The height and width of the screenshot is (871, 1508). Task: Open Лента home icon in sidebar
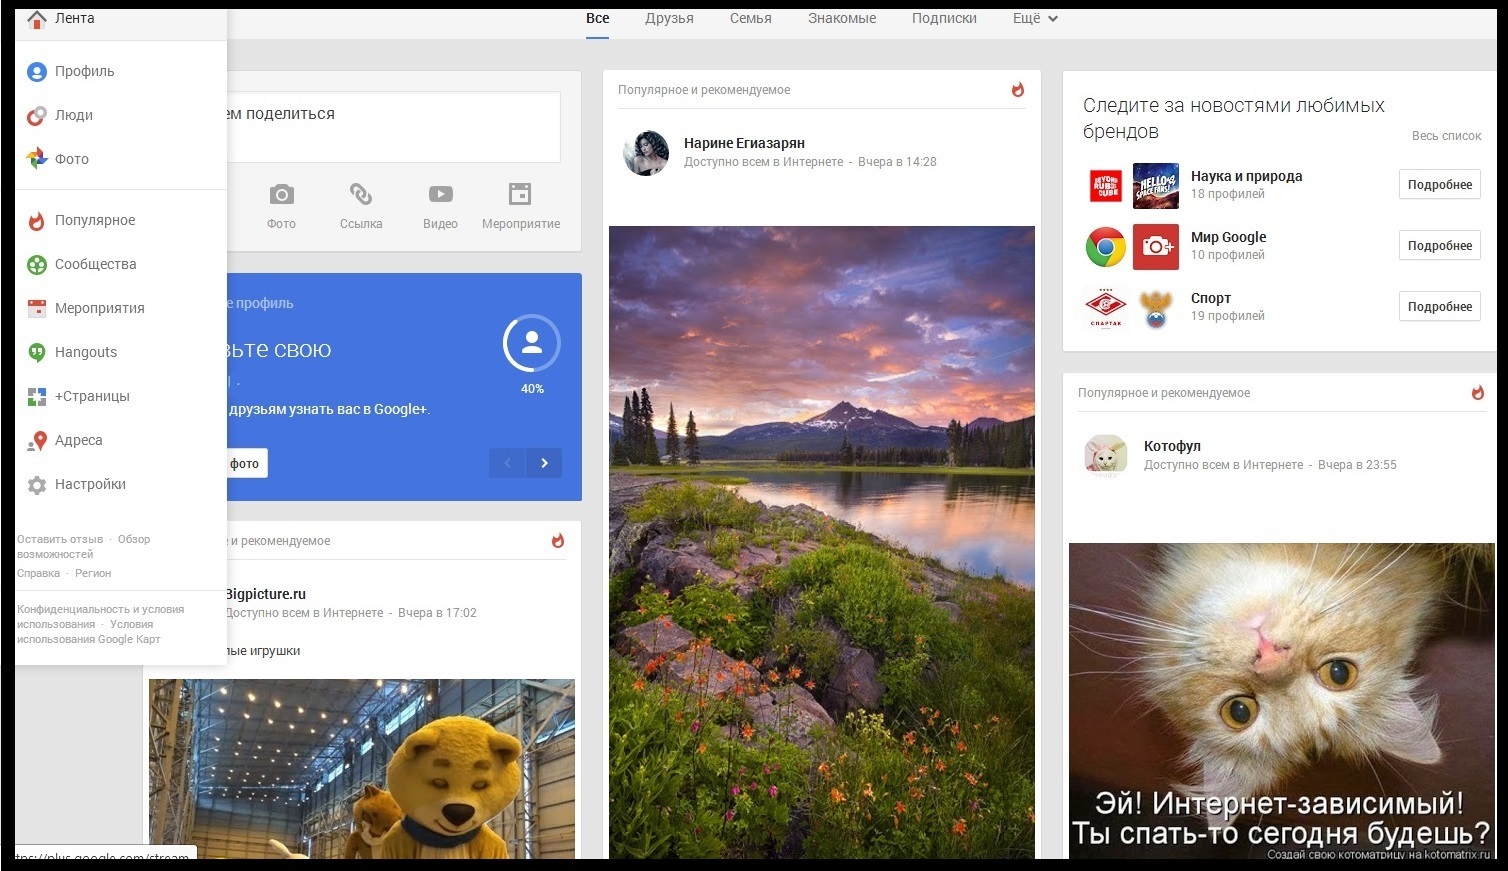pyautogui.click(x=37, y=19)
